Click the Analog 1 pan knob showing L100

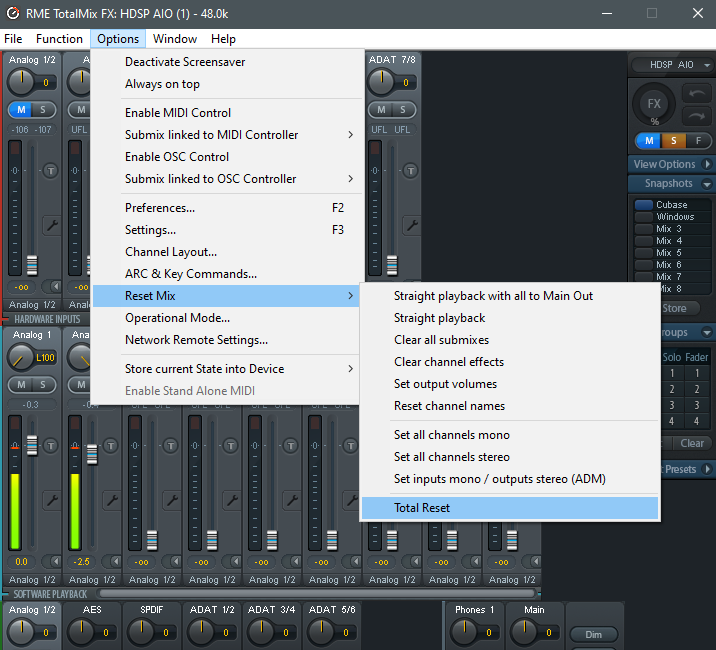[21, 358]
